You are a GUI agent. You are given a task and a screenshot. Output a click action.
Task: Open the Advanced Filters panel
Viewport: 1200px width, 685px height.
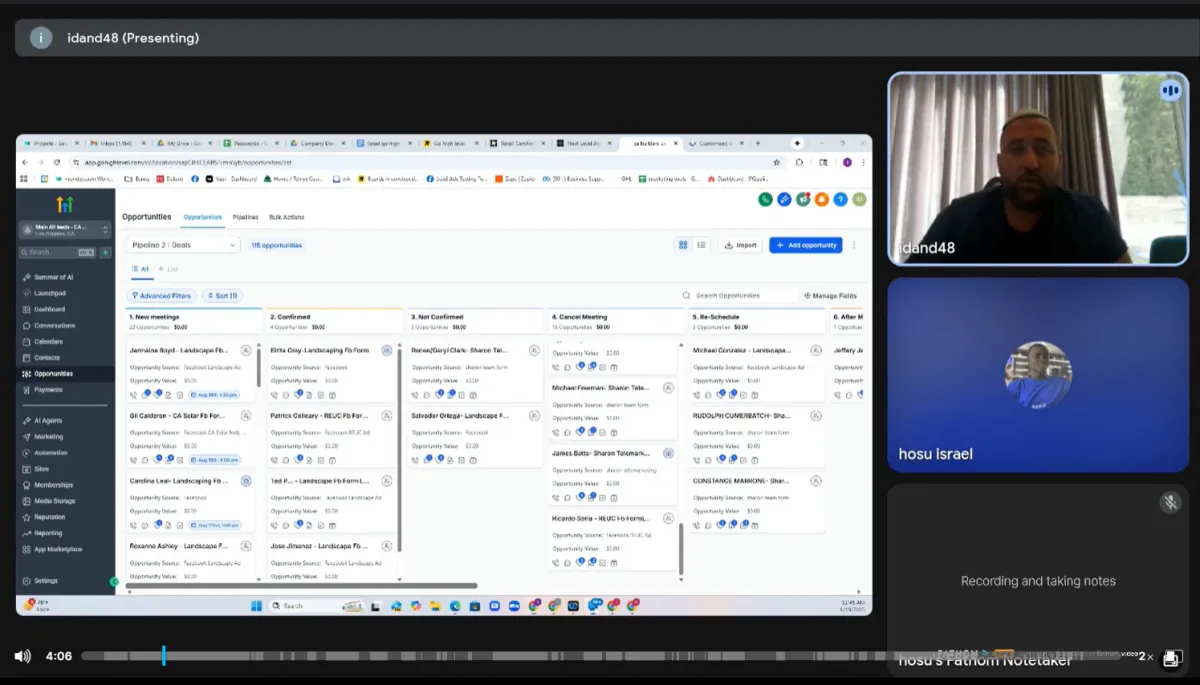[161, 296]
